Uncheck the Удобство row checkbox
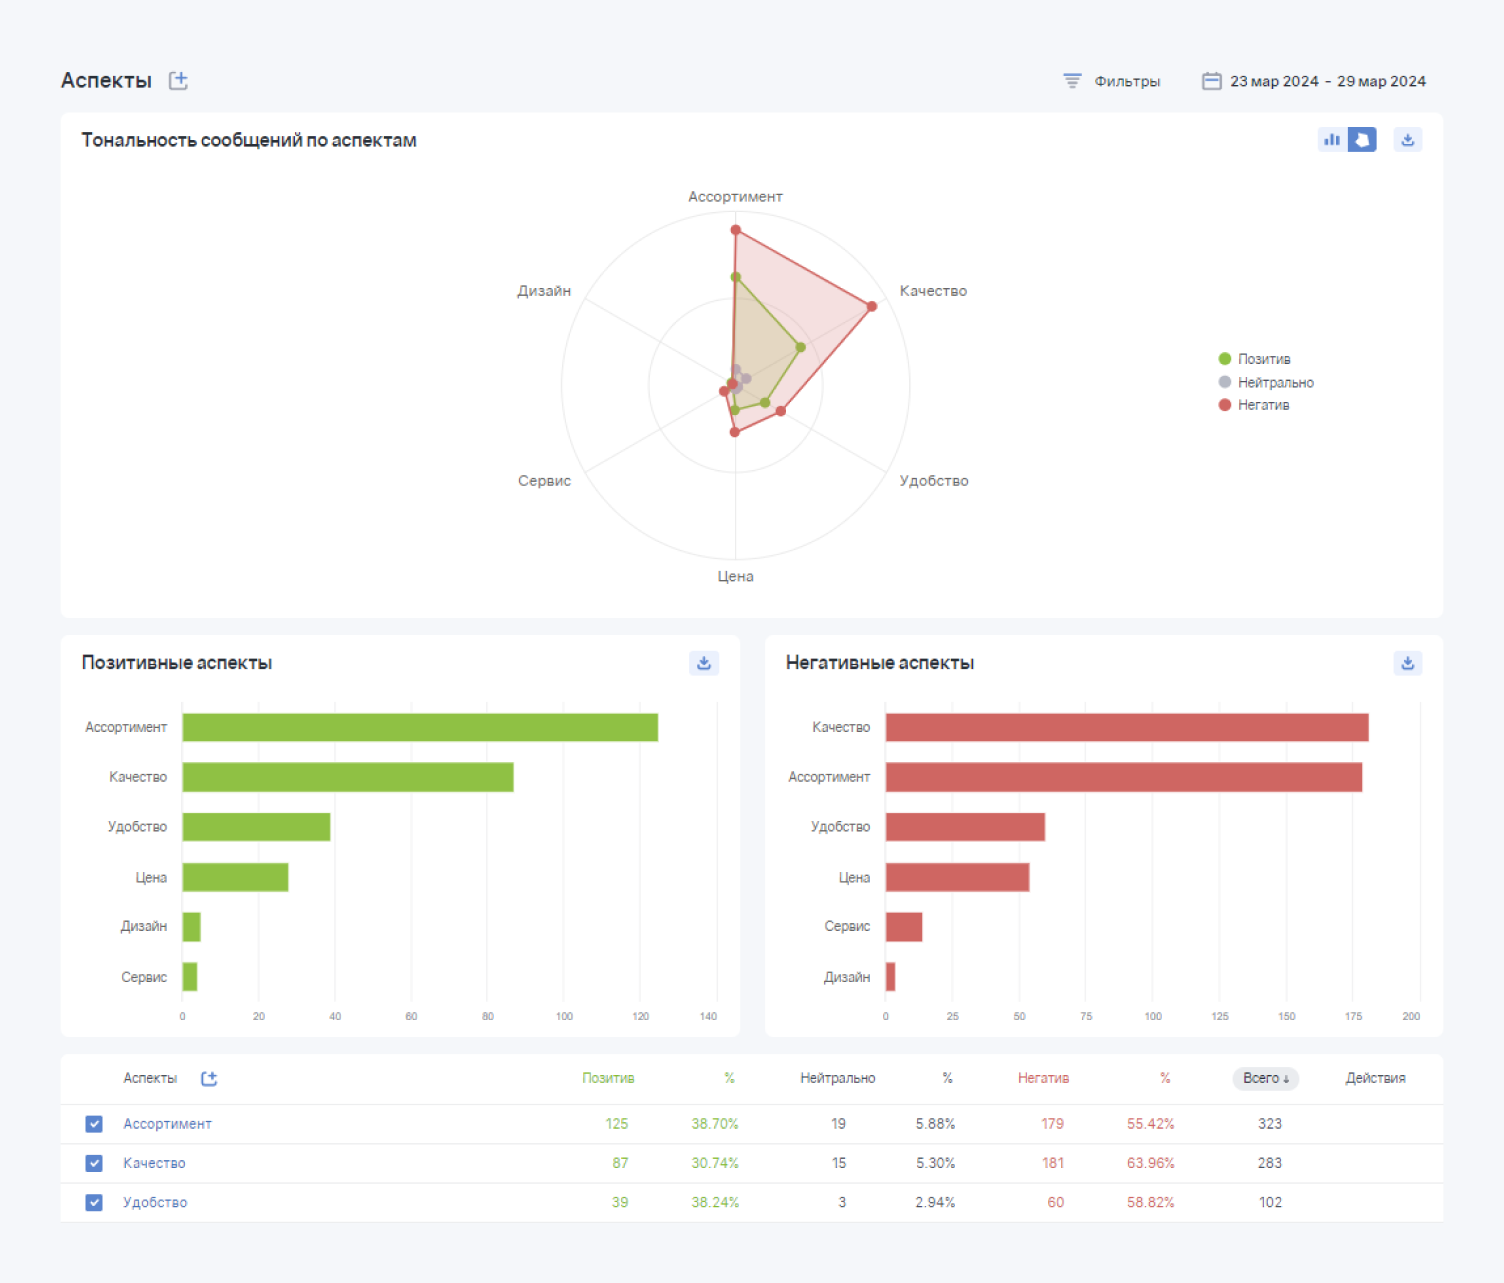This screenshot has height=1283, width=1504. [94, 1202]
